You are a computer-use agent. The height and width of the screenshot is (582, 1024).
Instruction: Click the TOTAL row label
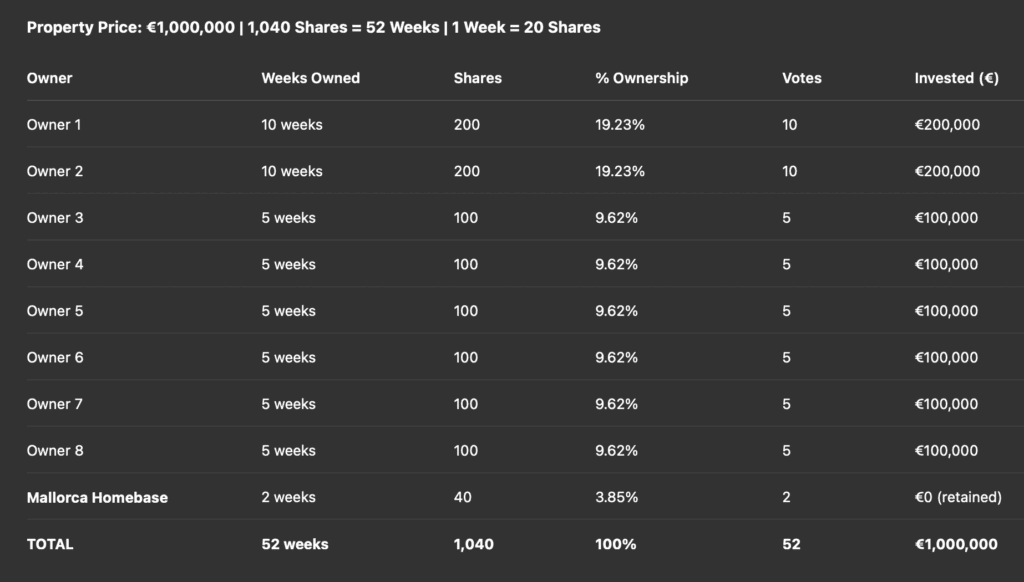tap(50, 544)
